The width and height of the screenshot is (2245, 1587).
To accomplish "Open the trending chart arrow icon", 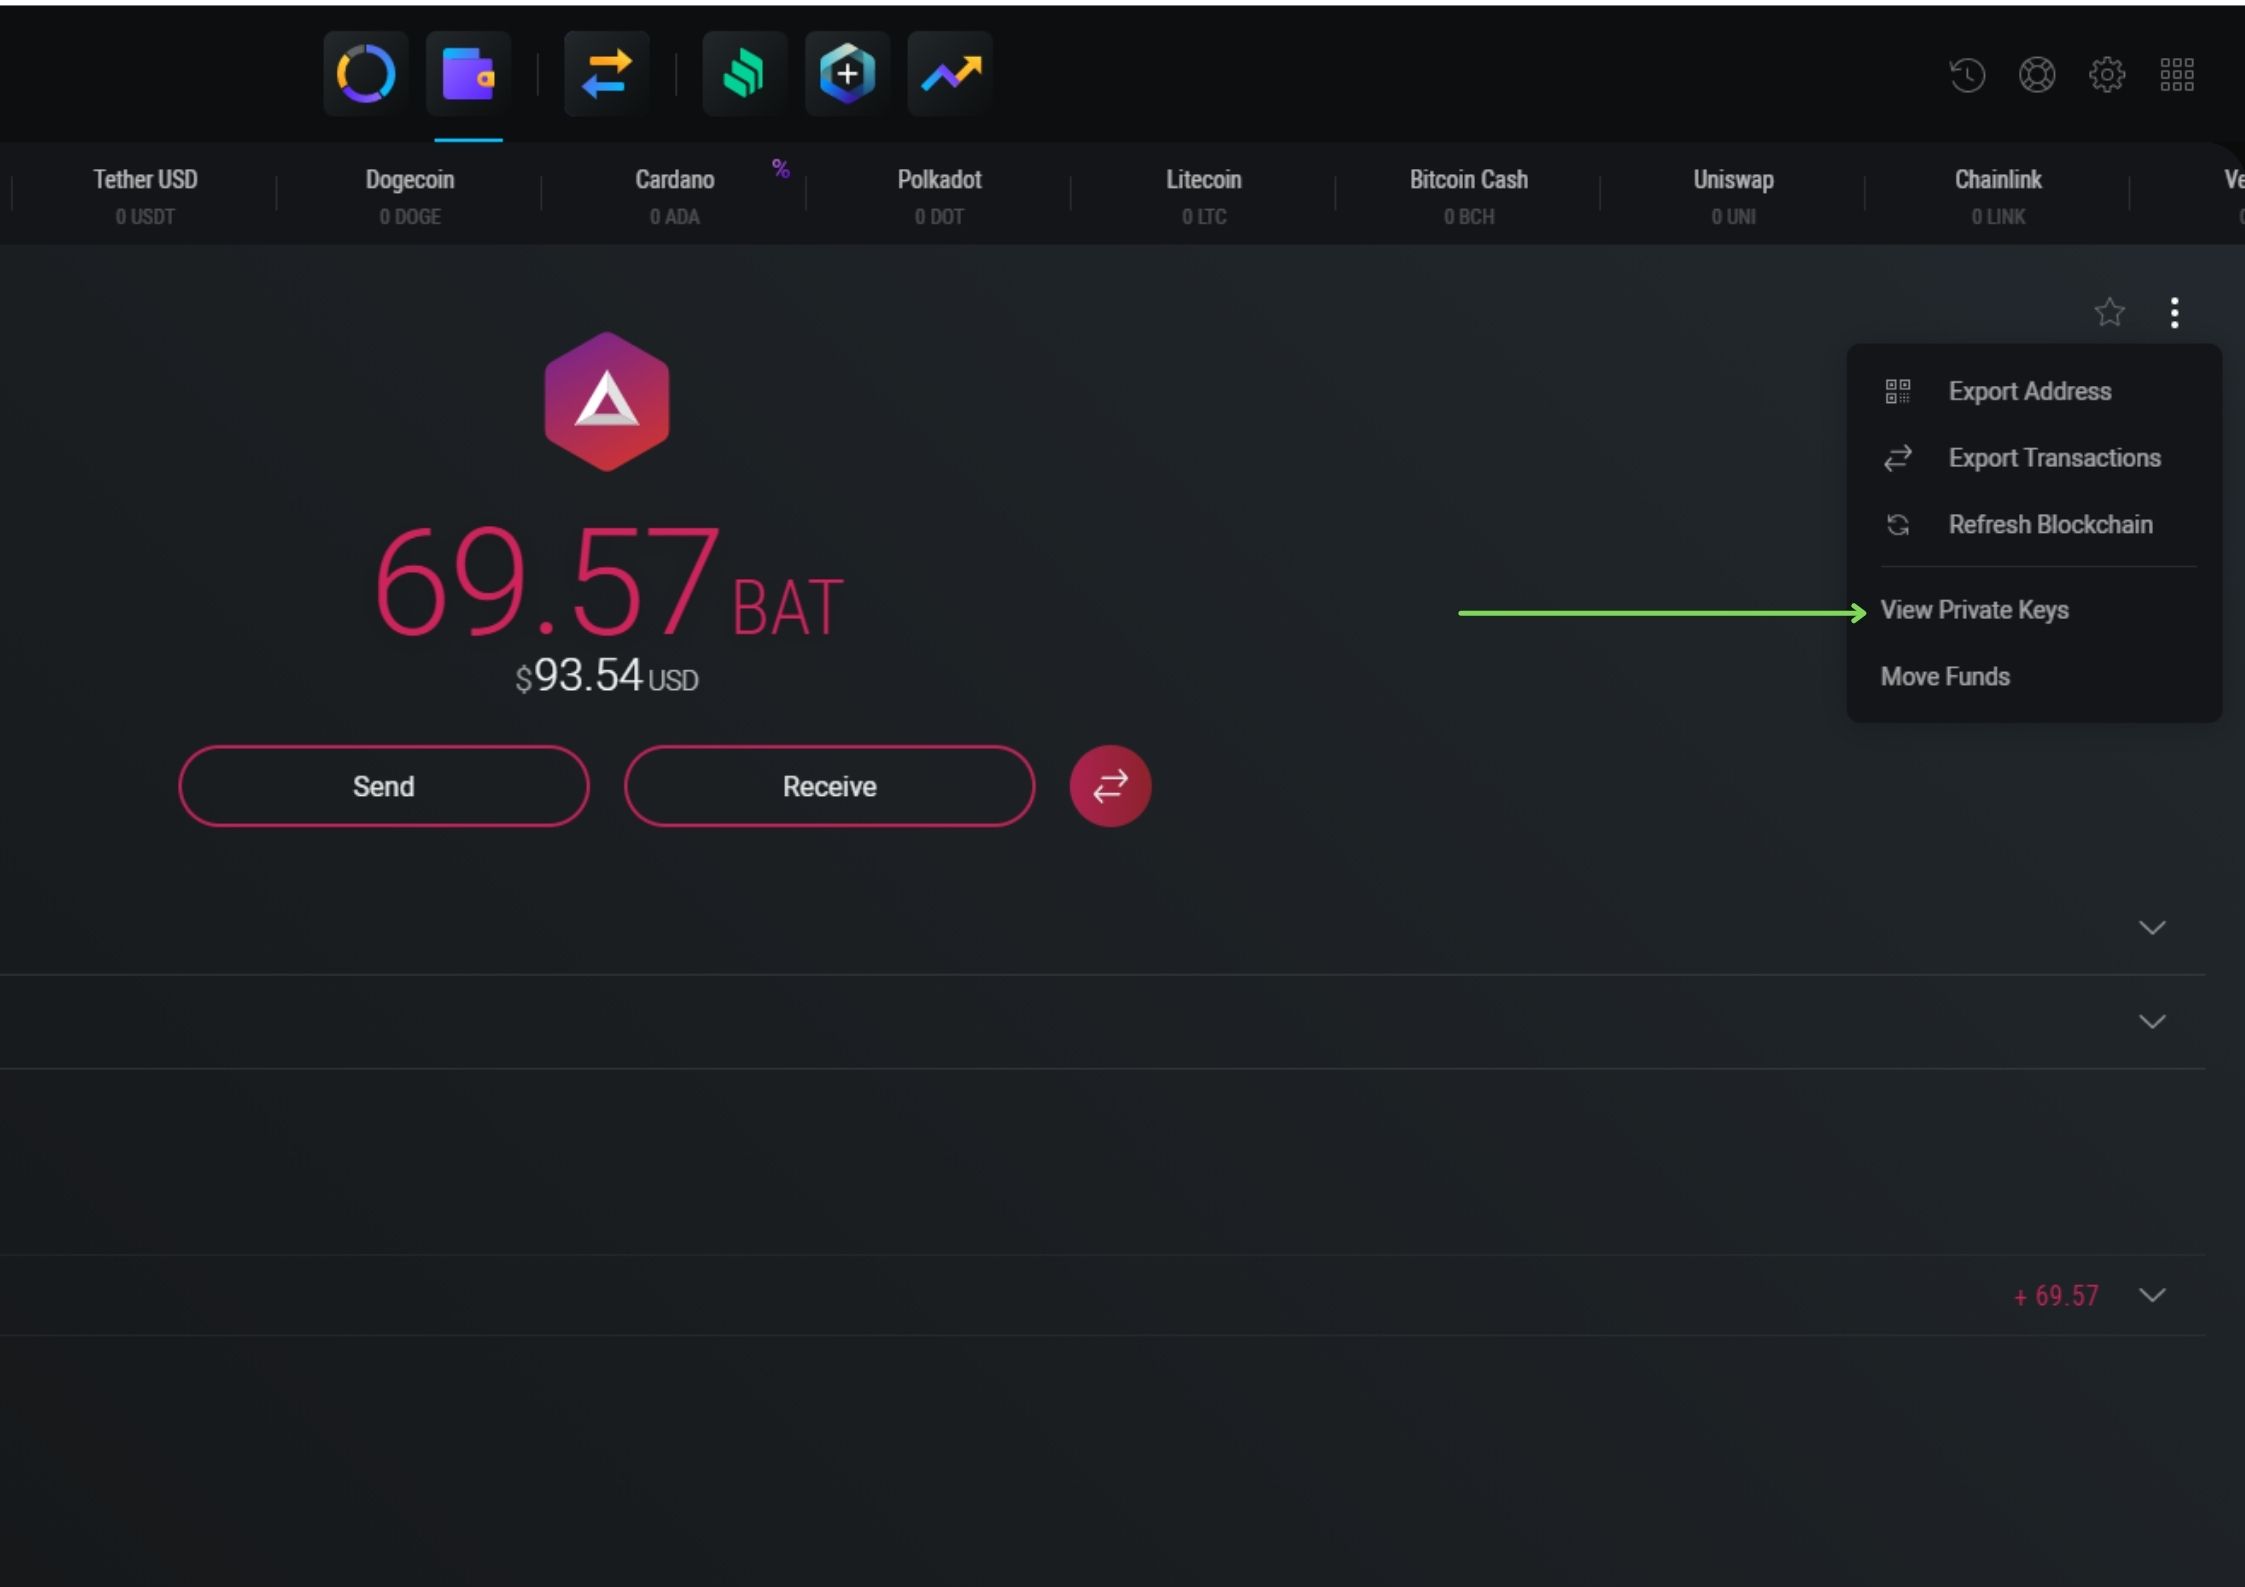I will (x=950, y=74).
